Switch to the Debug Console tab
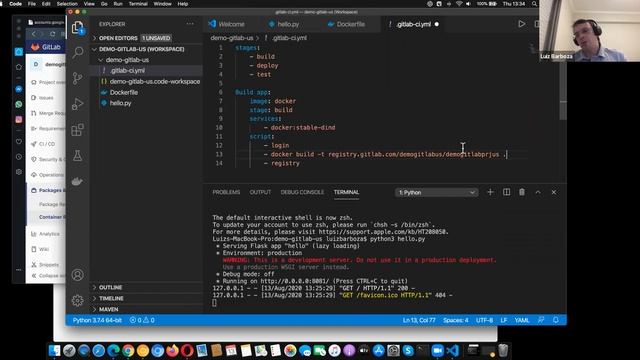This screenshot has width=640, height=360. (x=302, y=192)
